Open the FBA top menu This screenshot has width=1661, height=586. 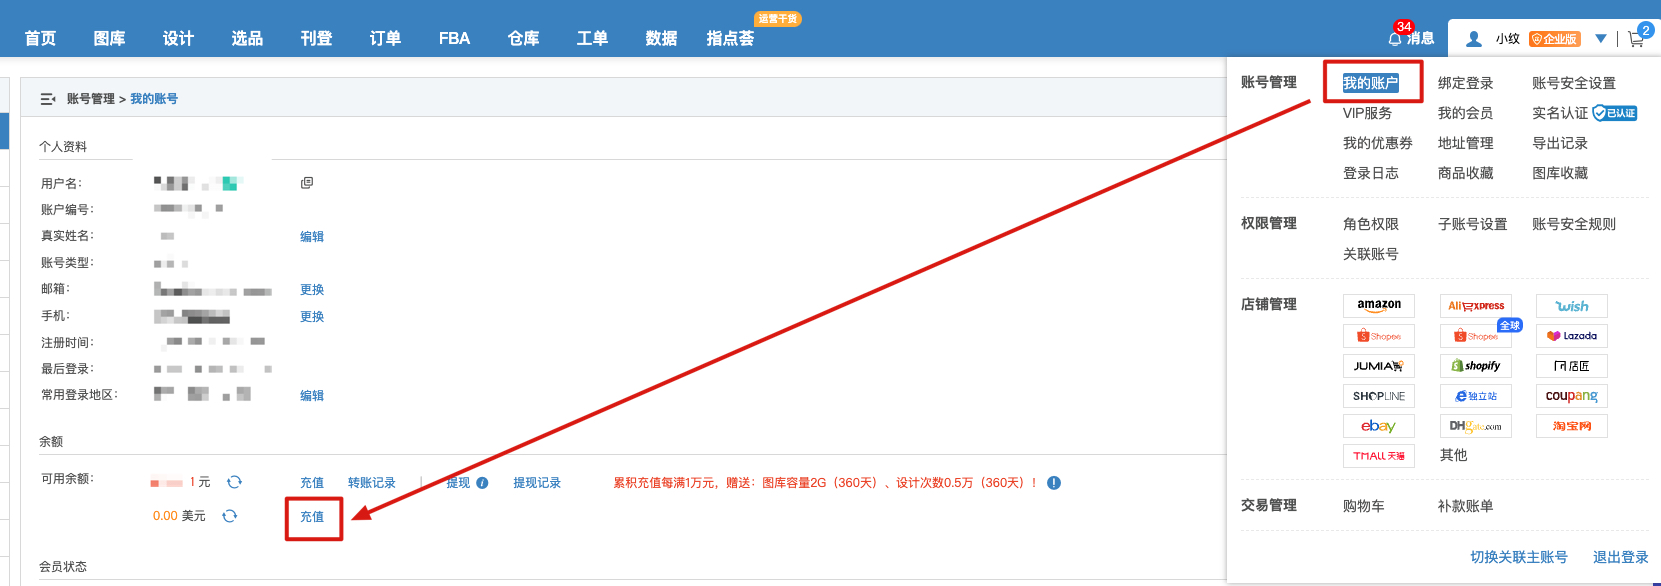click(454, 39)
